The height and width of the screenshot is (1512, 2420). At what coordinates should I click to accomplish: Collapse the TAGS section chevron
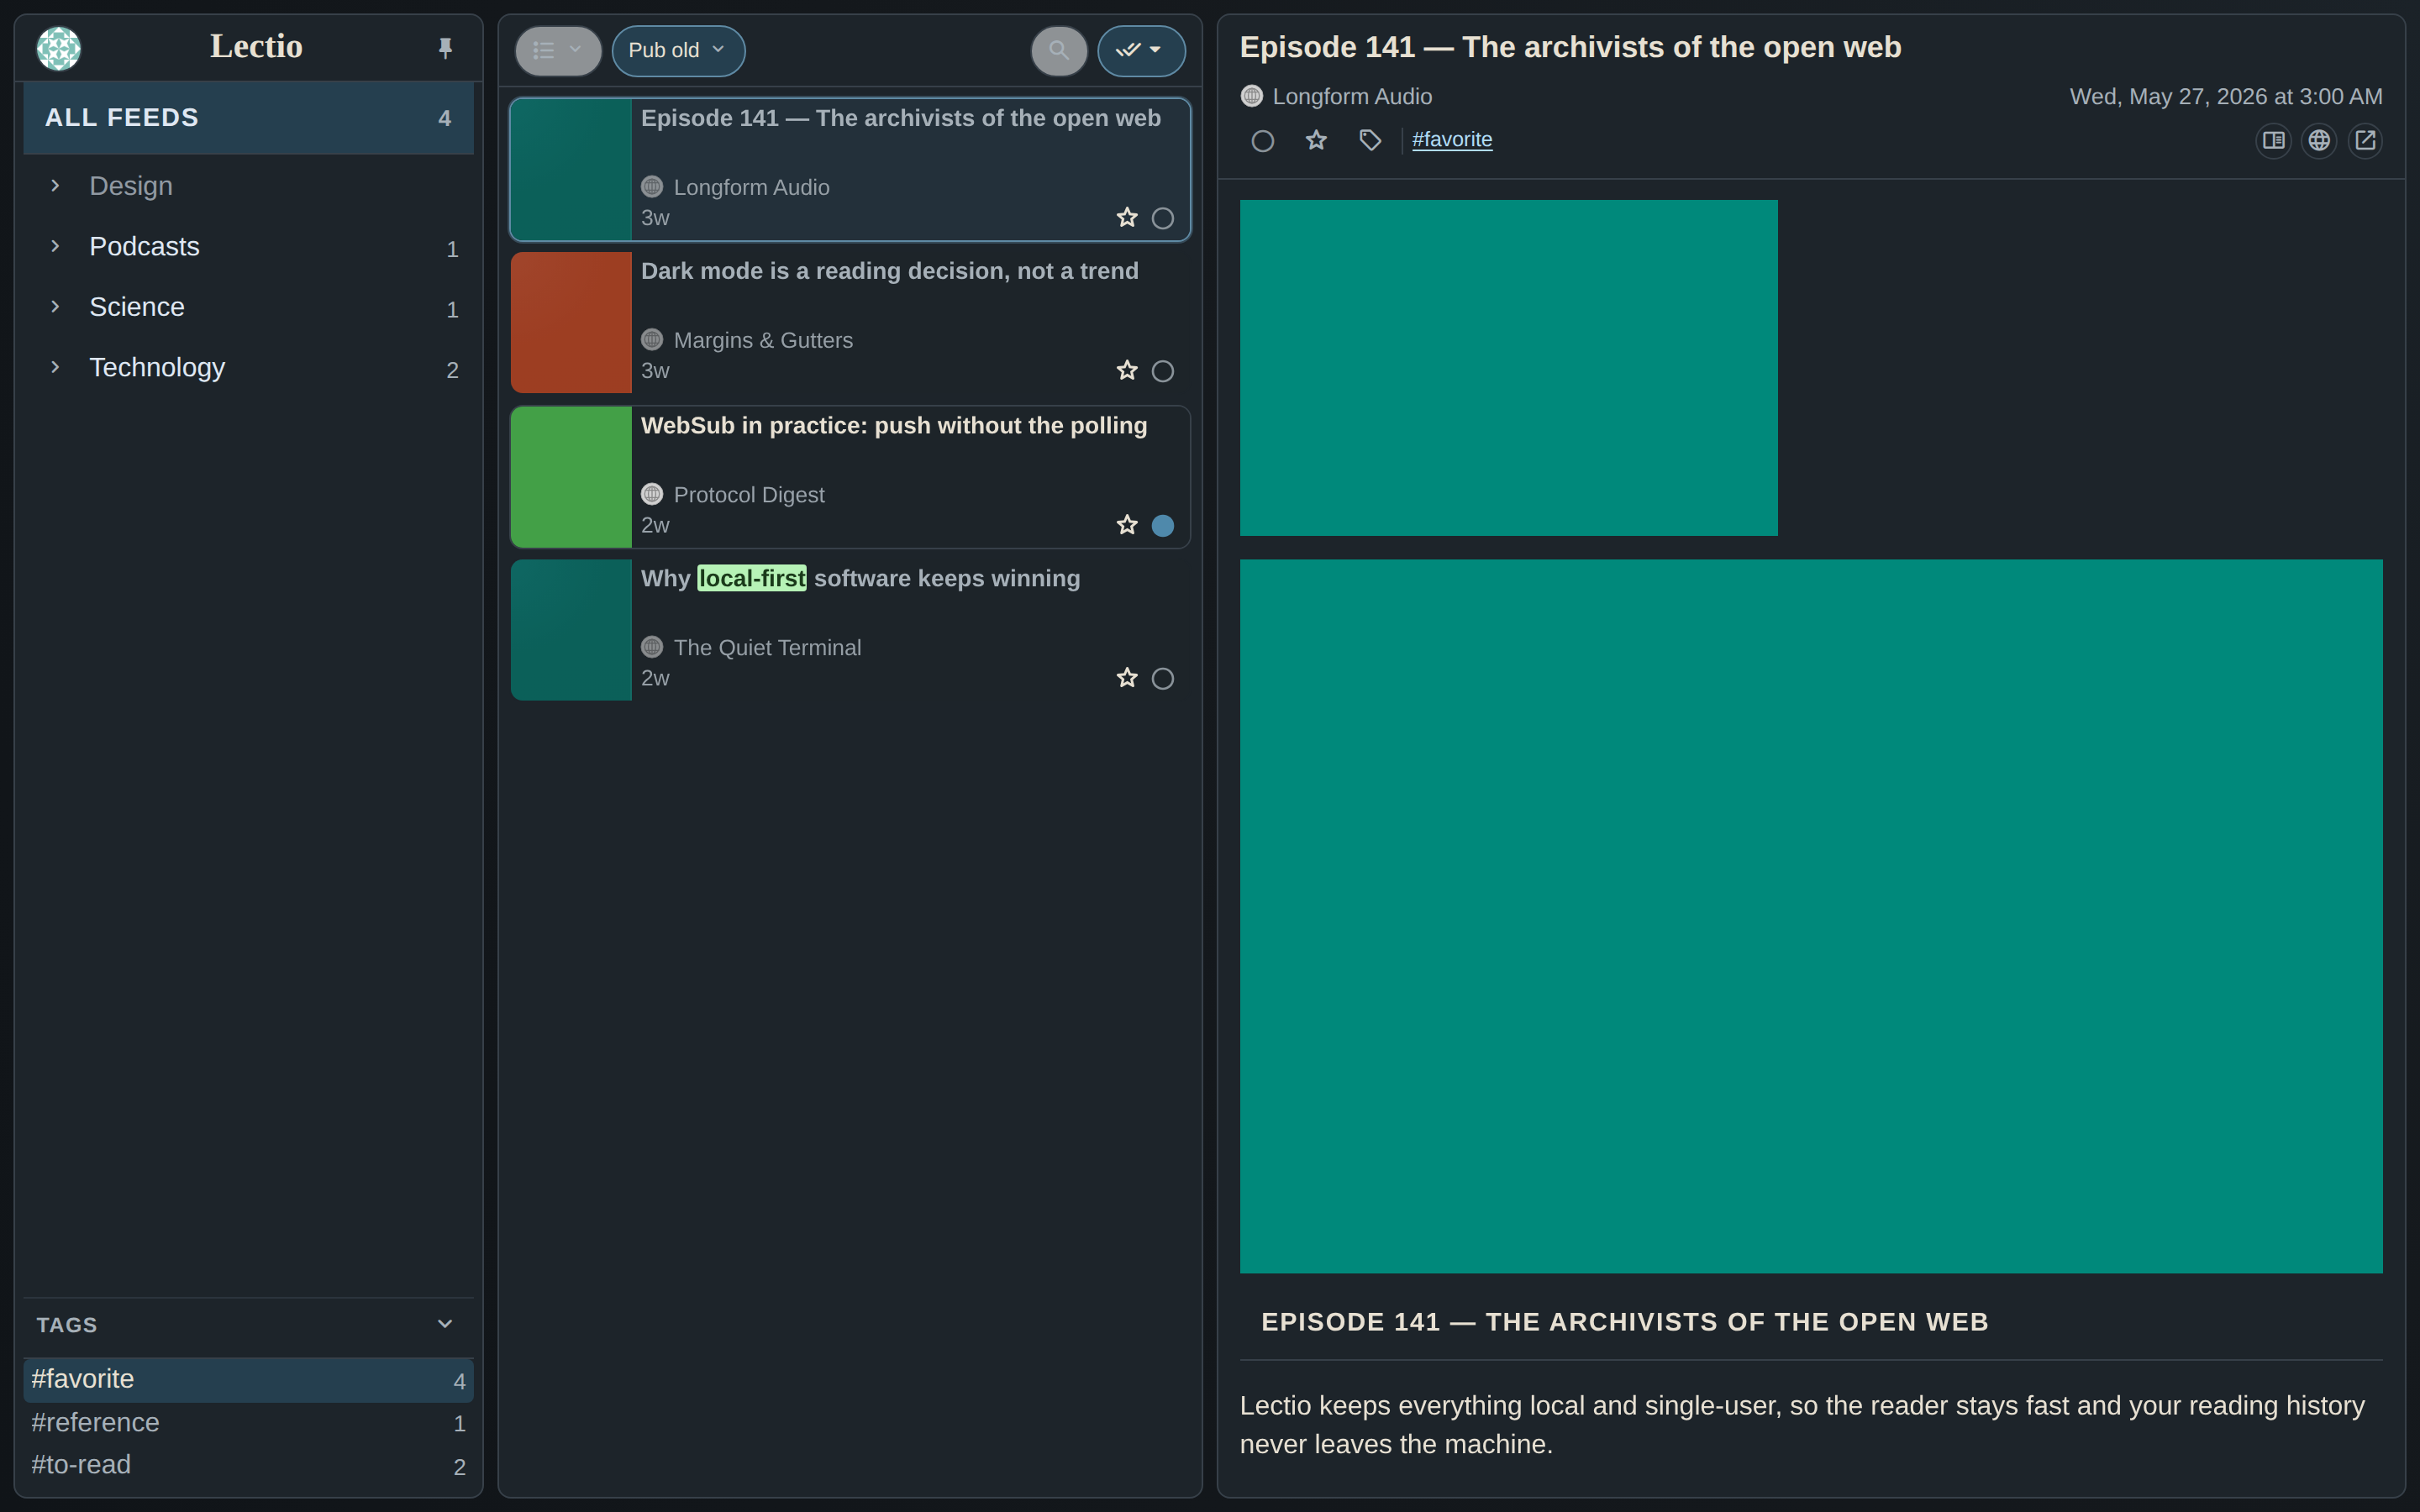[x=445, y=1324]
